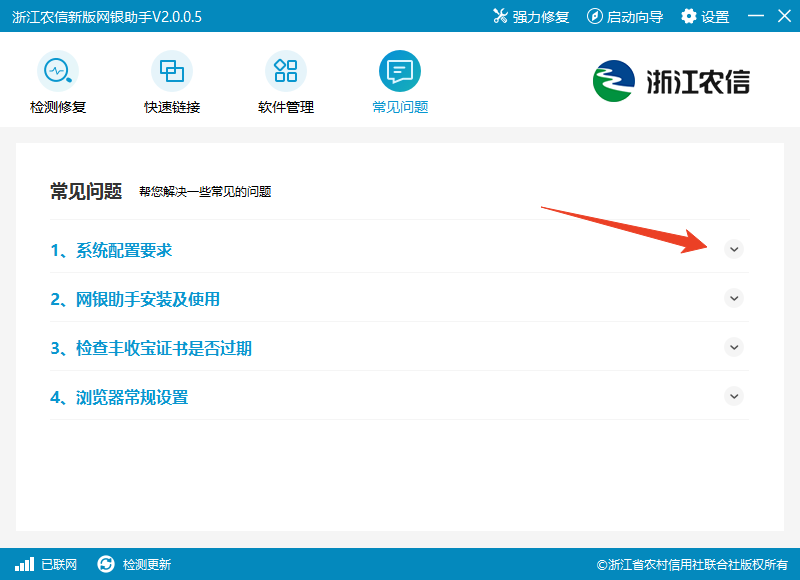Expand the 系统配置要求 chevron
The height and width of the screenshot is (580, 800).
(734, 249)
